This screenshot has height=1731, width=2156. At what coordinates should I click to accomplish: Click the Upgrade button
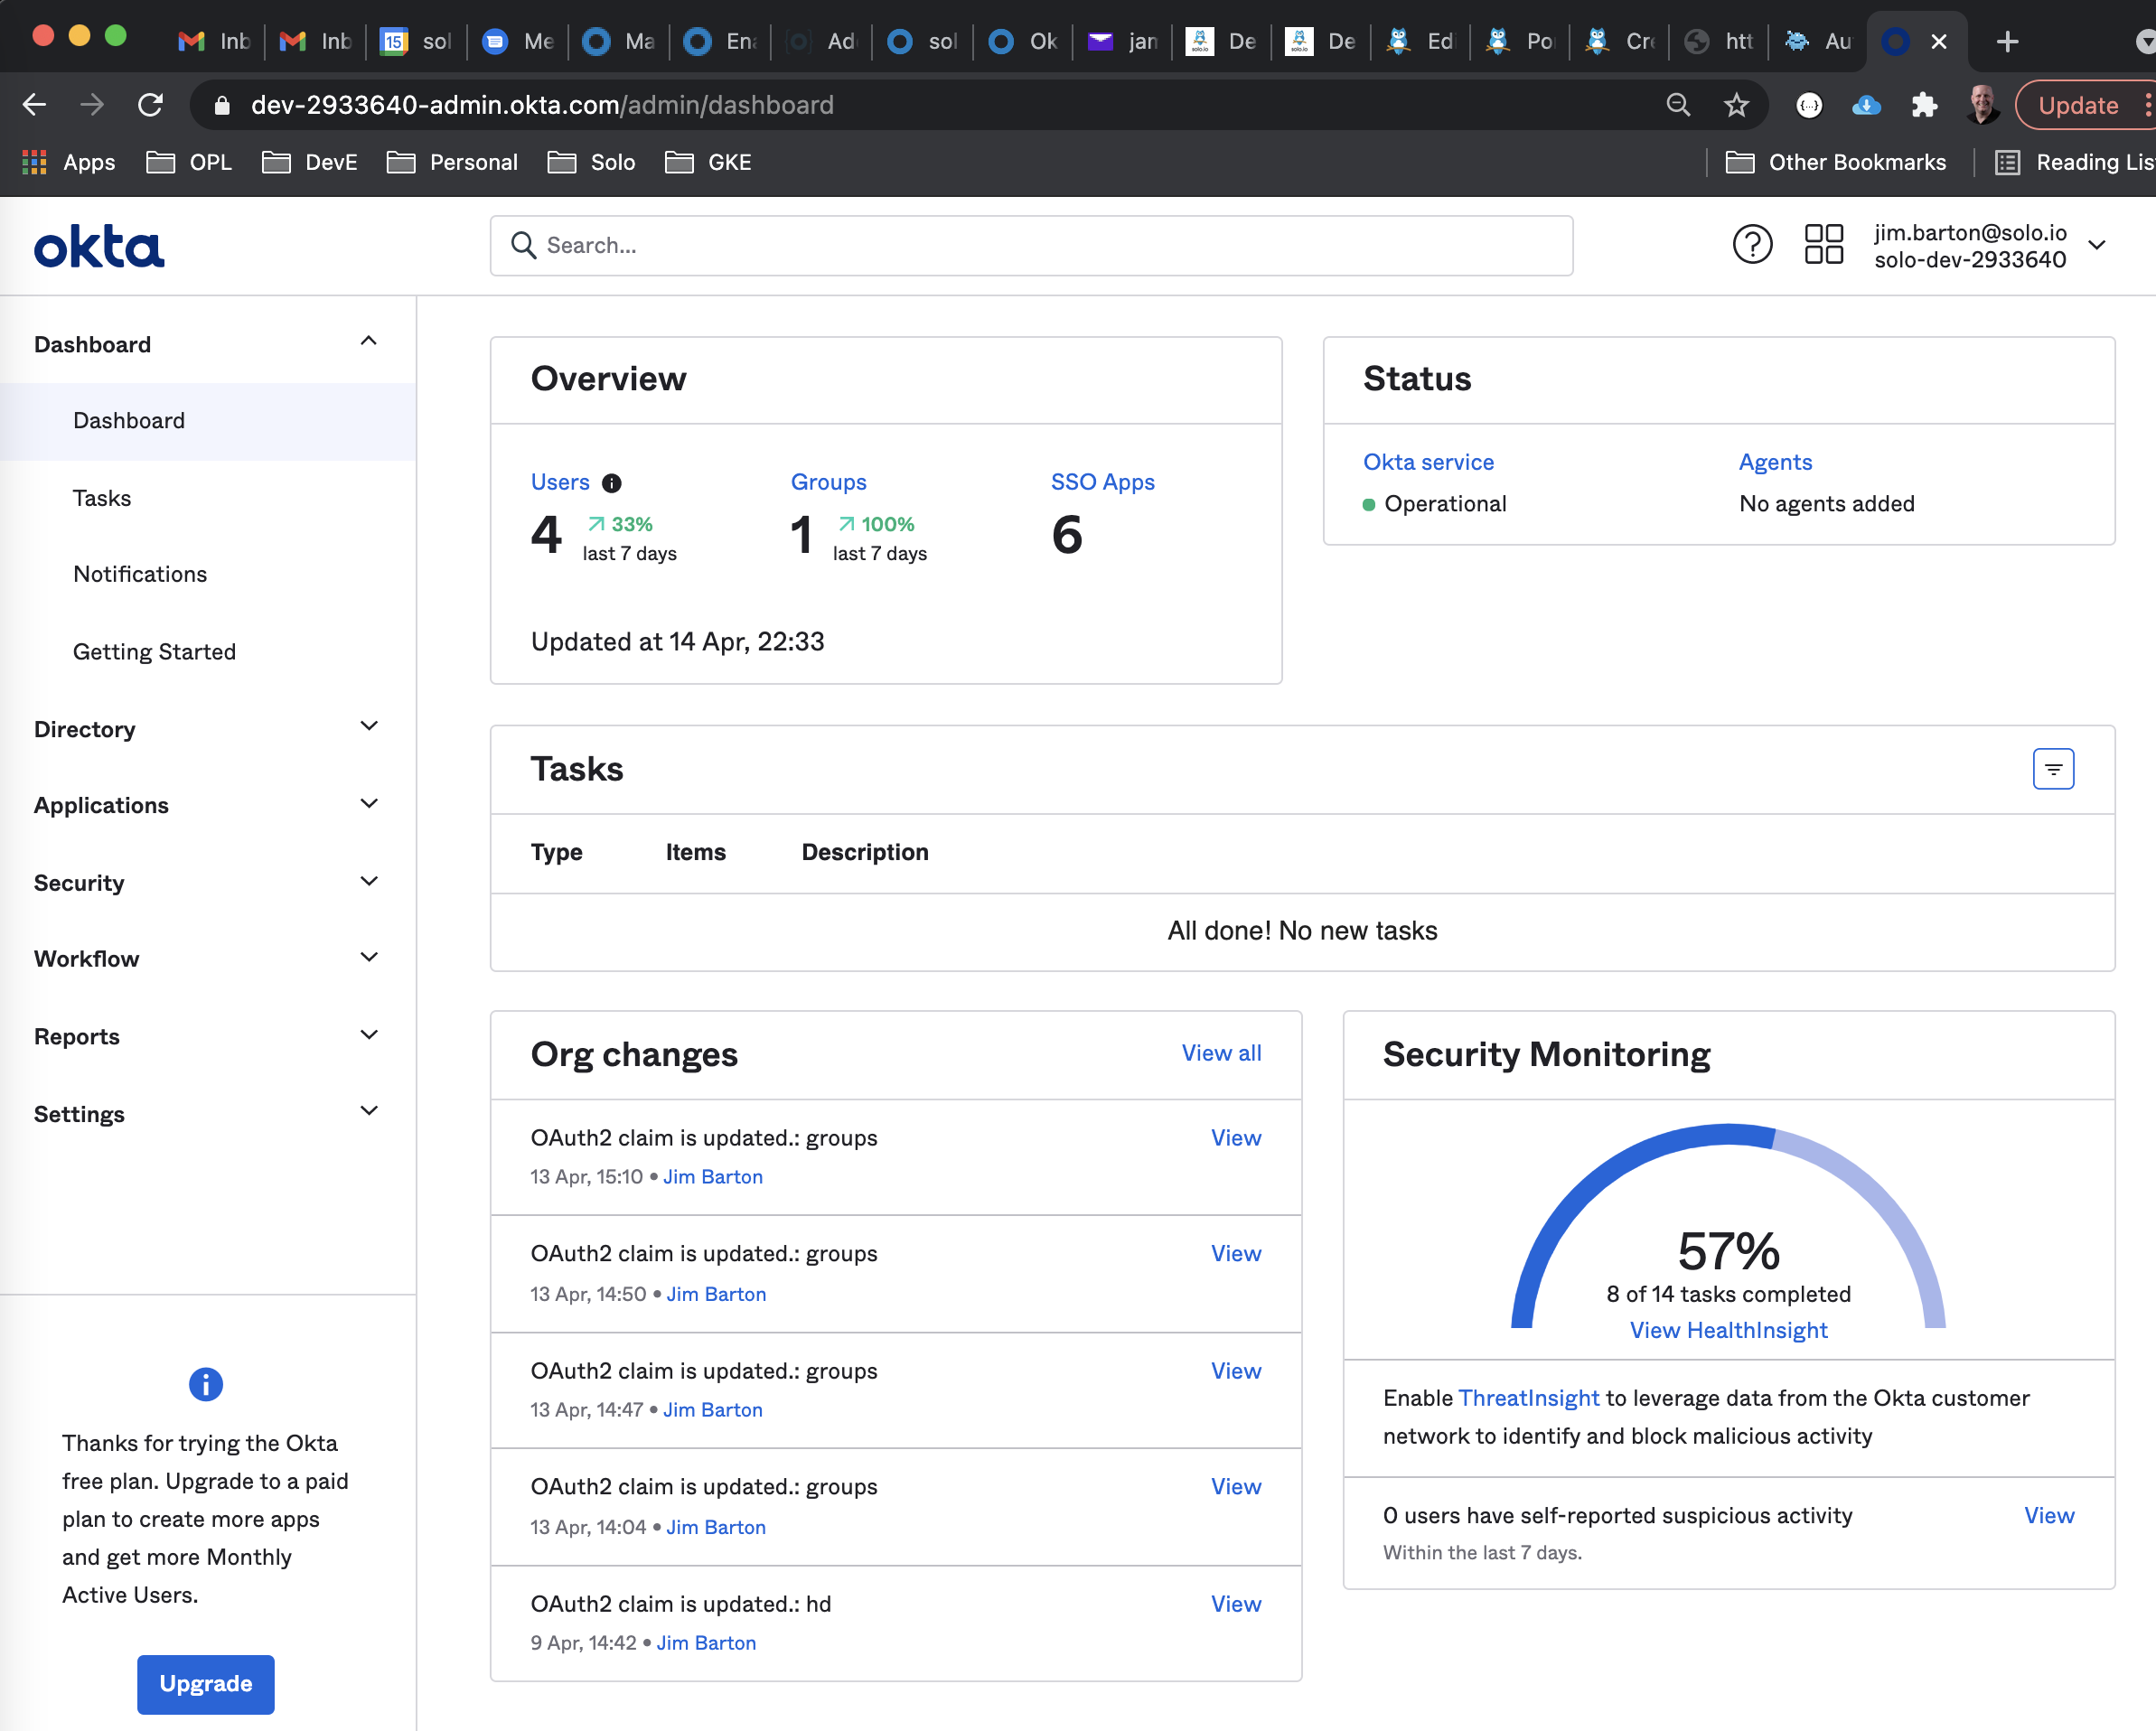tap(205, 1684)
